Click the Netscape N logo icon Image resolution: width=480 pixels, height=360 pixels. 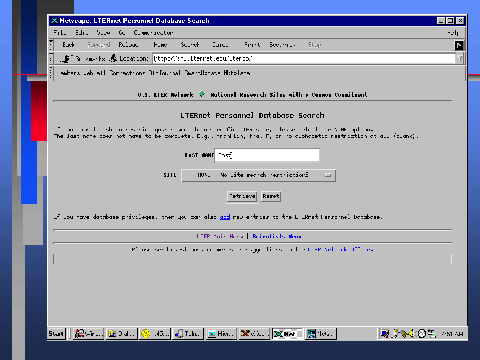tap(459, 45)
